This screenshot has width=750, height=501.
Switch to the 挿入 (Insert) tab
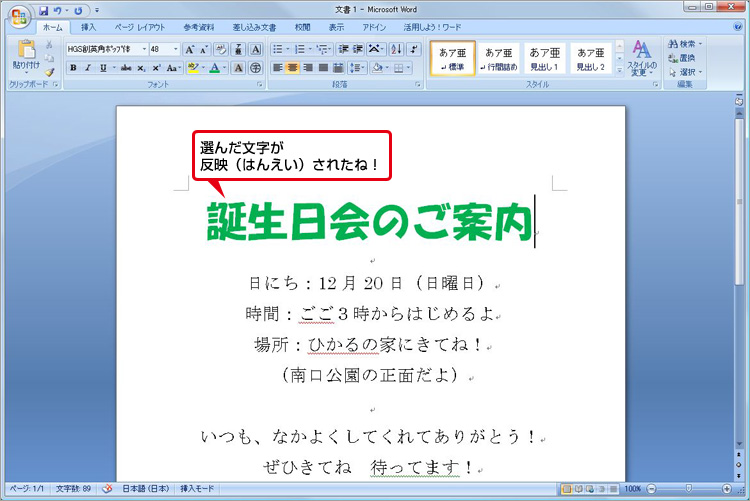(88, 27)
